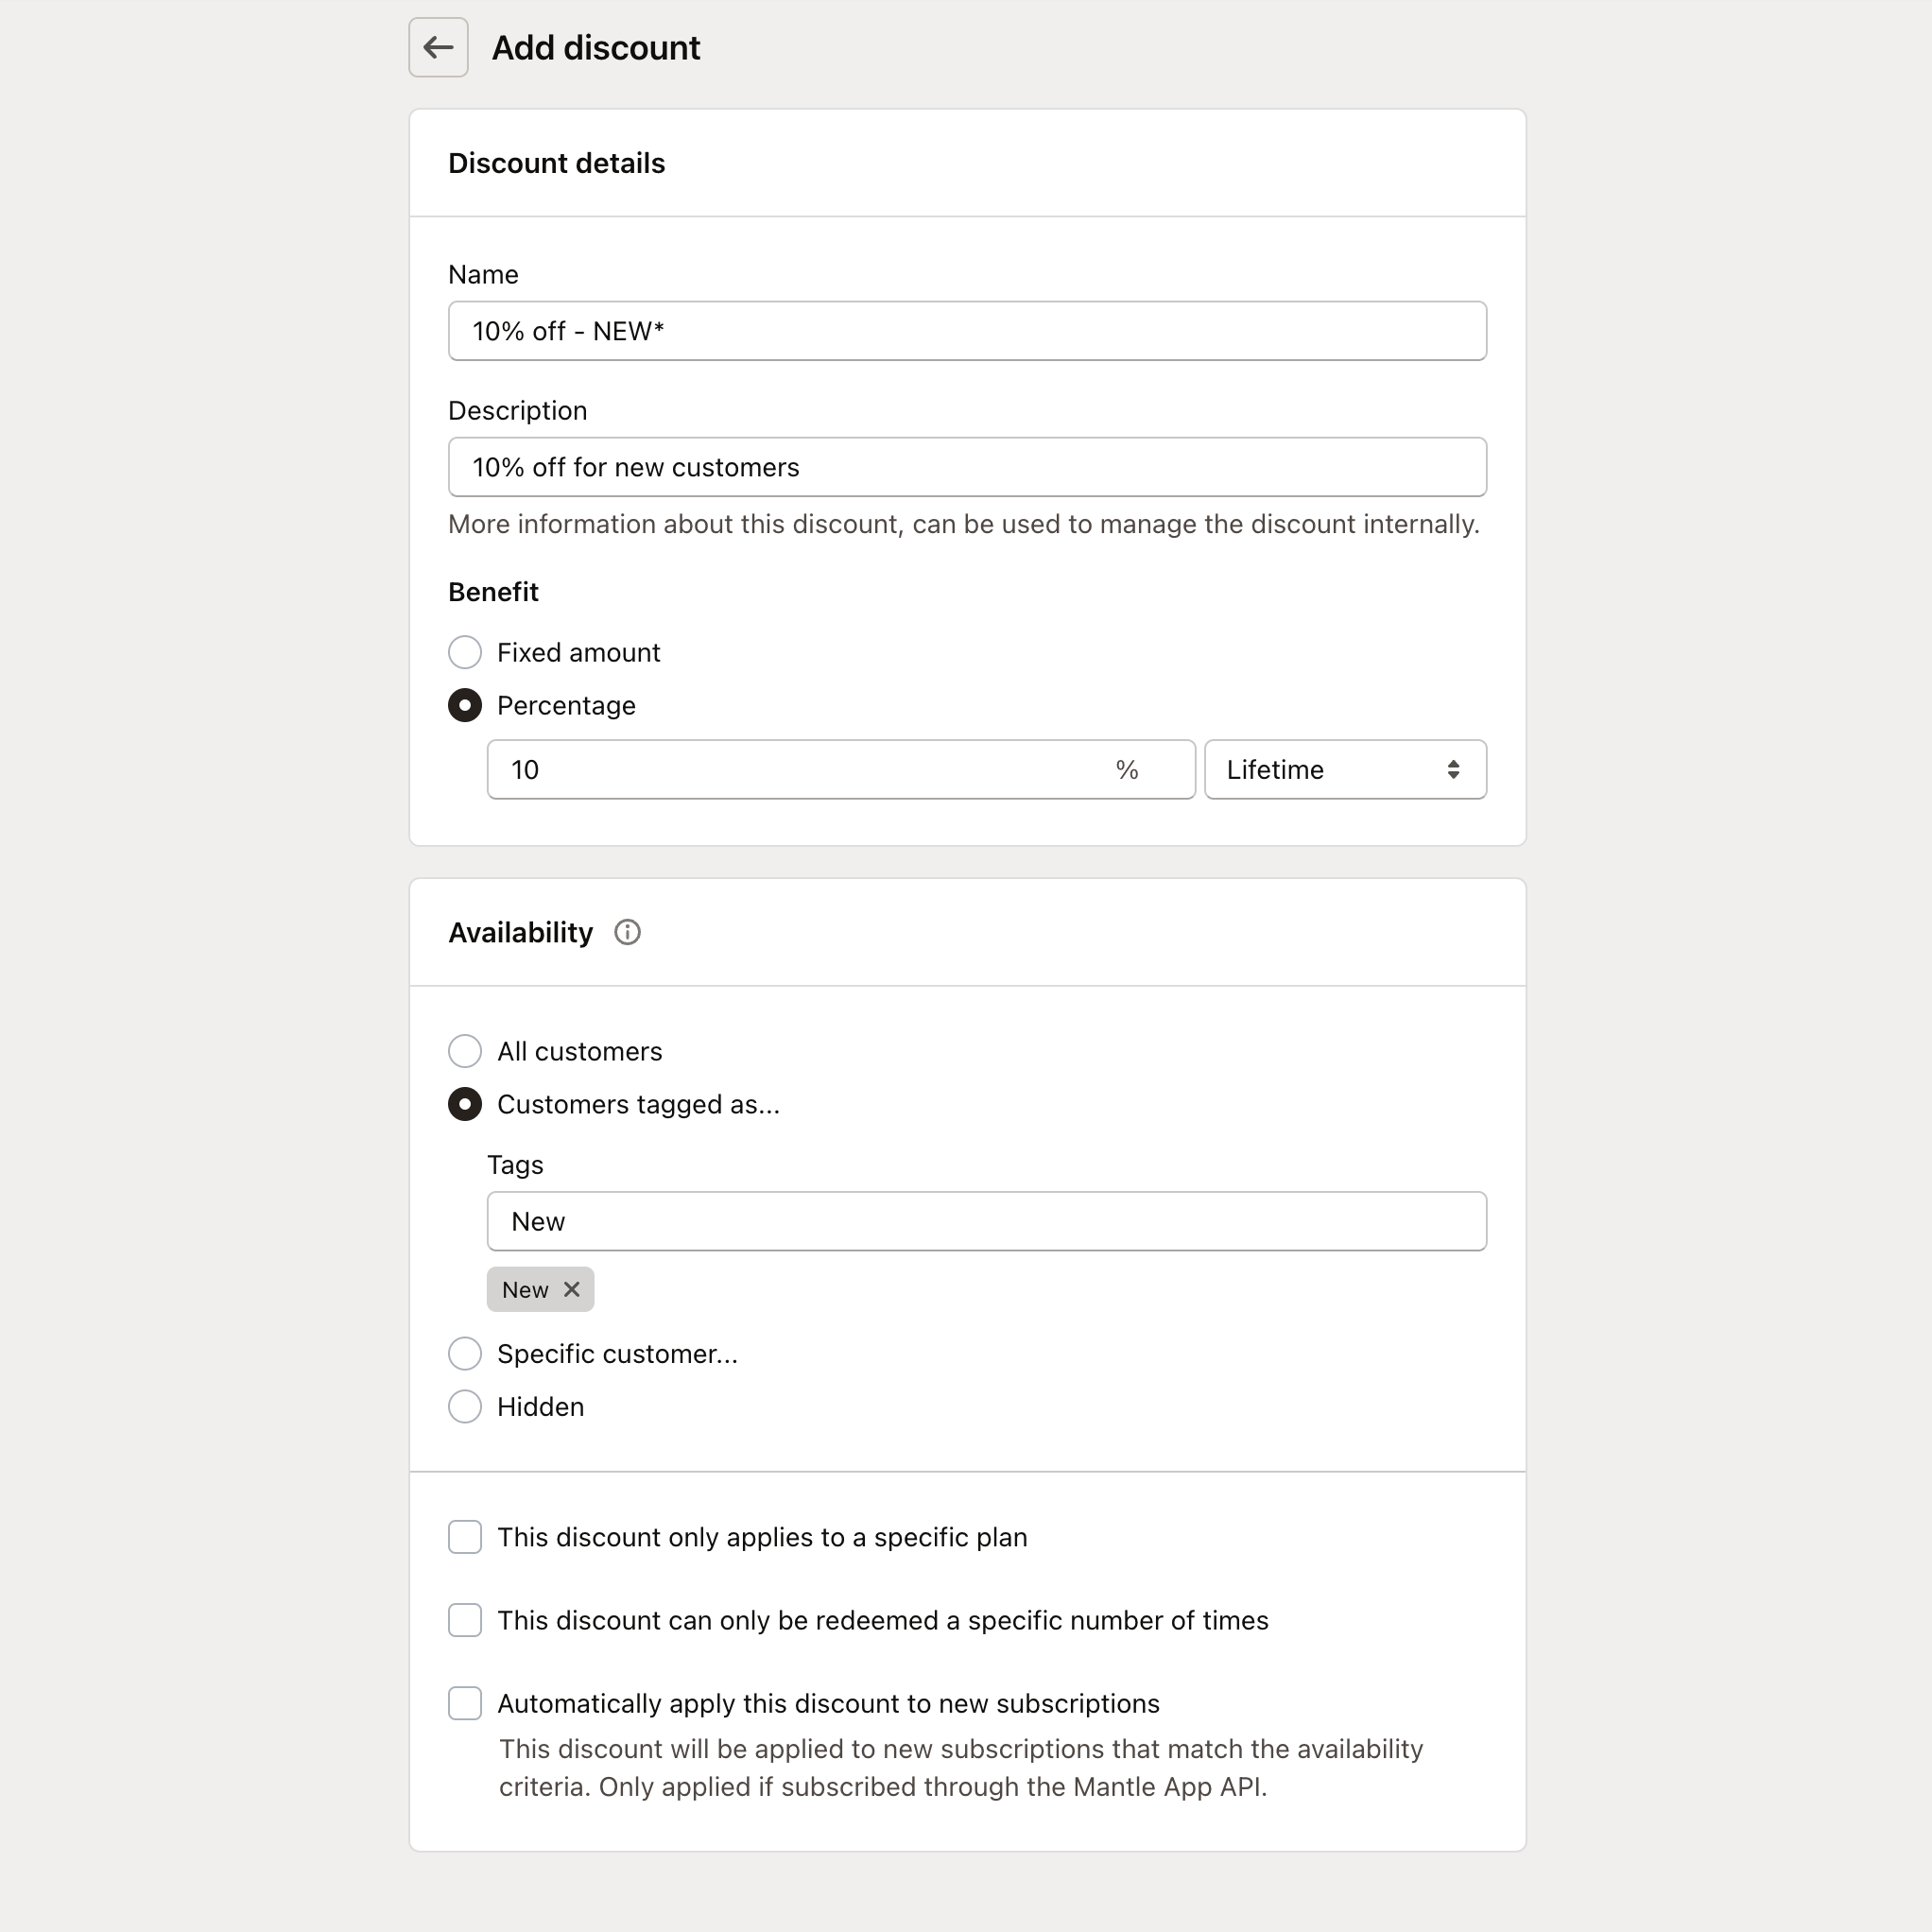This screenshot has width=1932, height=1932.
Task: Click the back arrow button
Action: pos(438,47)
